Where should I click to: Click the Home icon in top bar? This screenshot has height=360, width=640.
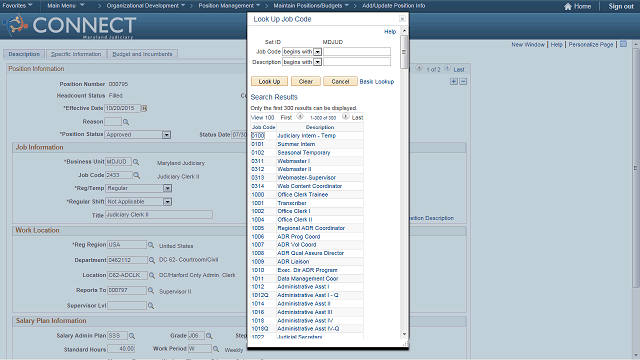pyautogui.click(x=567, y=6)
